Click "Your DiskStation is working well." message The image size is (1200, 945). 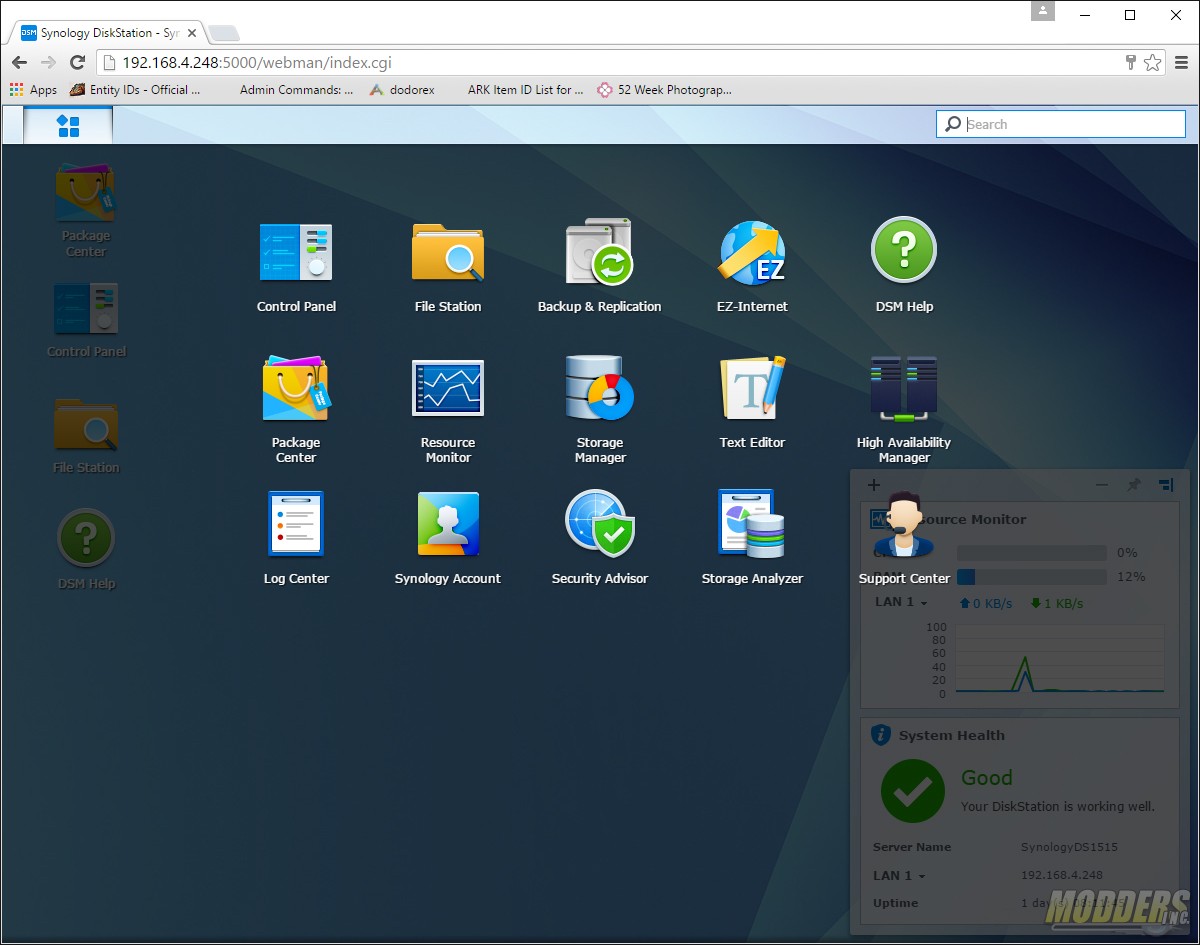[1058, 806]
